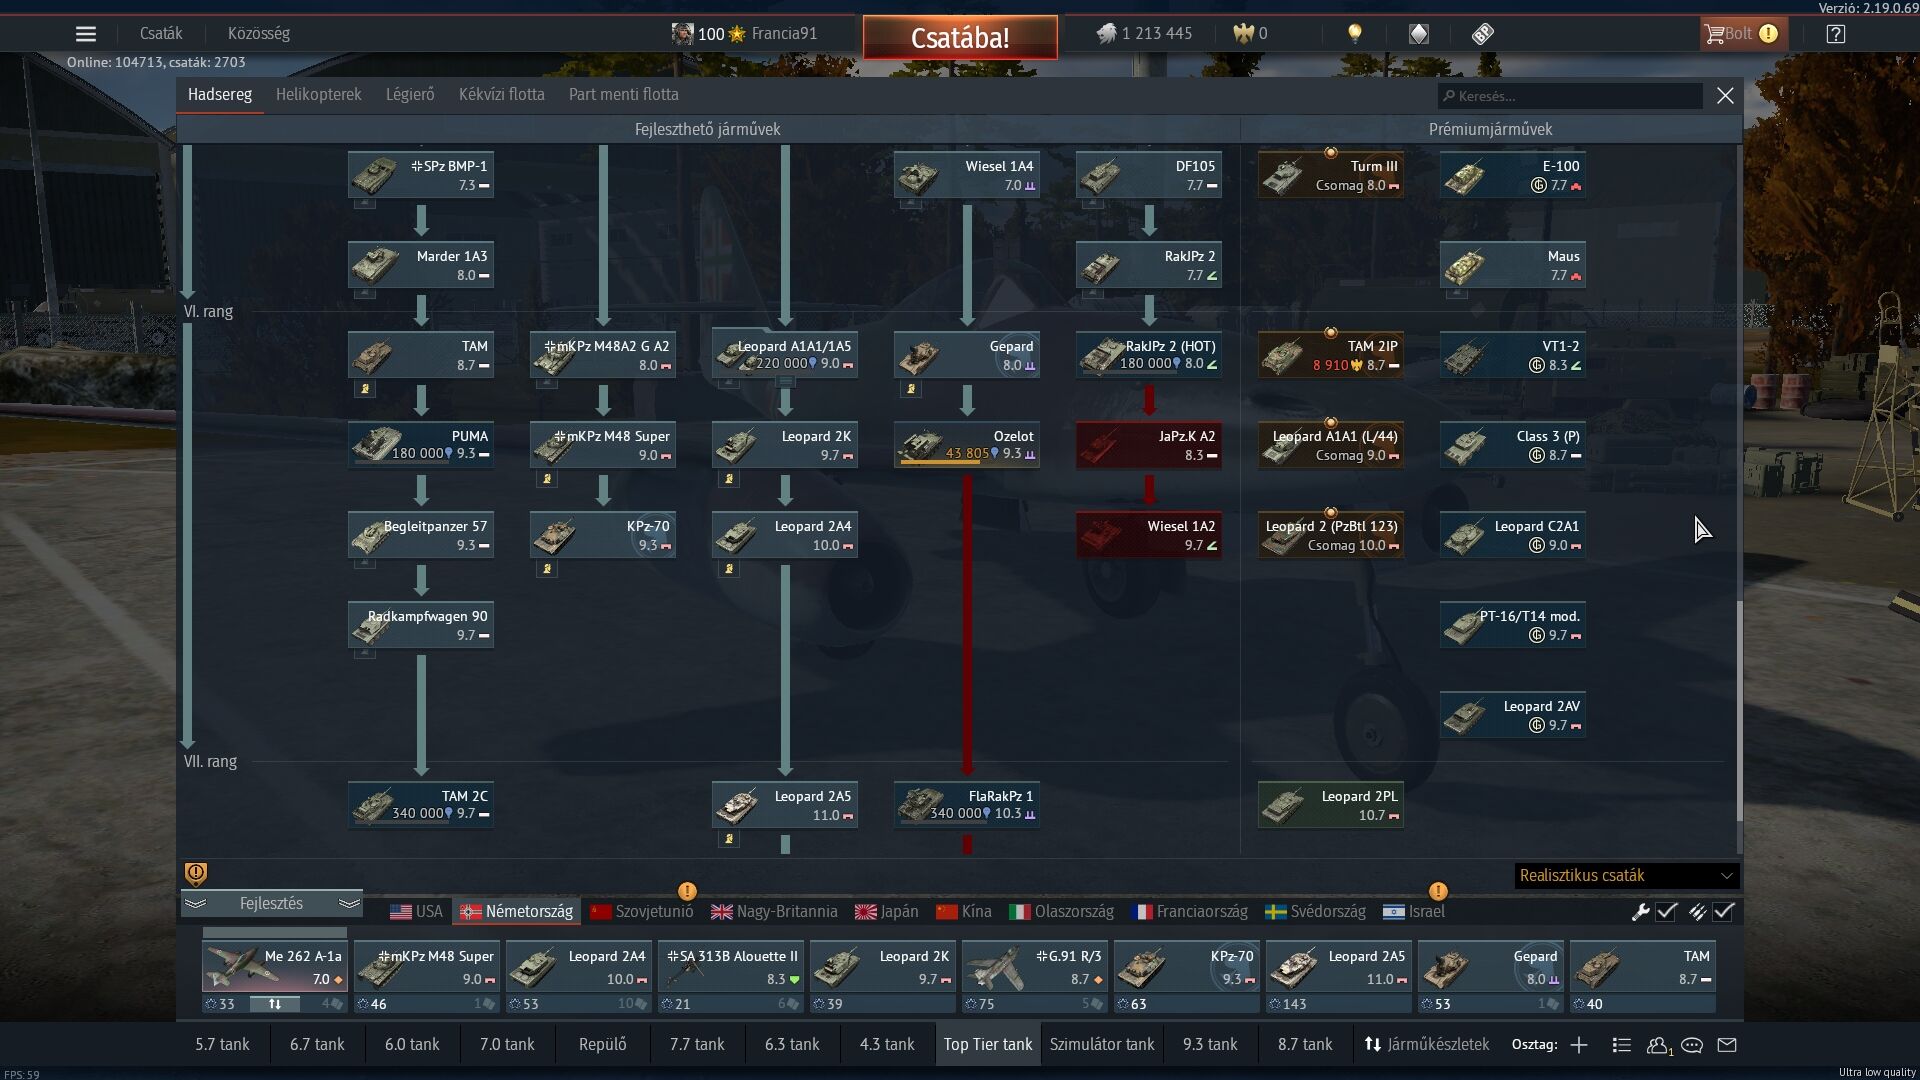This screenshot has height=1080, width=1920.
Task: Select the locked JaPz.K A2 card
Action: pos(1149,445)
